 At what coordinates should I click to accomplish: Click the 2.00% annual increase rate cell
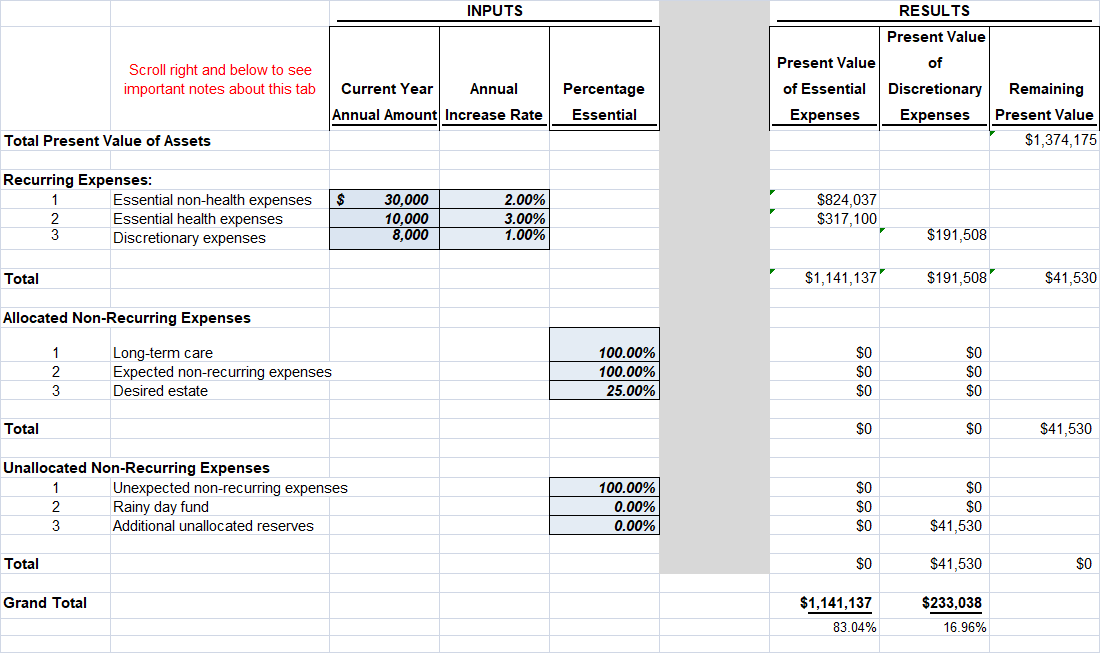(494, 199)
